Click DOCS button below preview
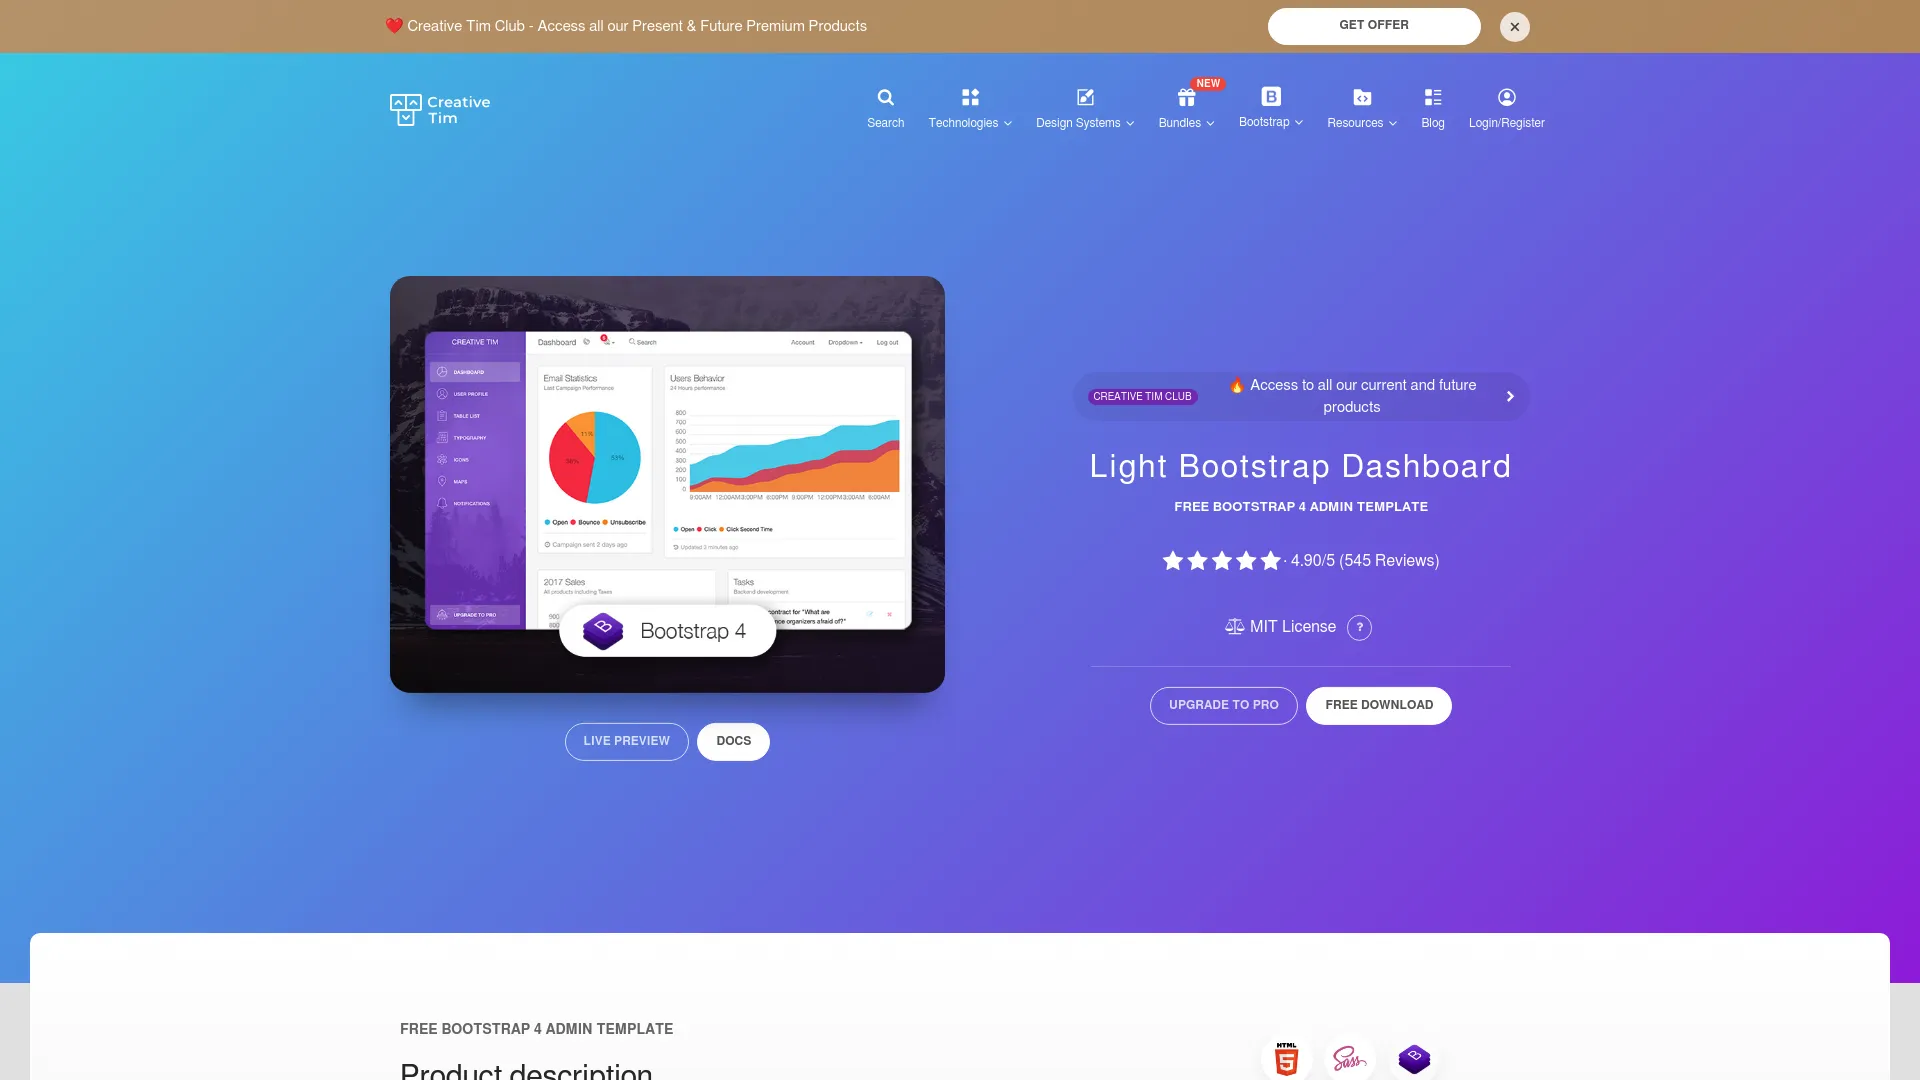The image size is (1920, 1080). (x=732, y=741)
